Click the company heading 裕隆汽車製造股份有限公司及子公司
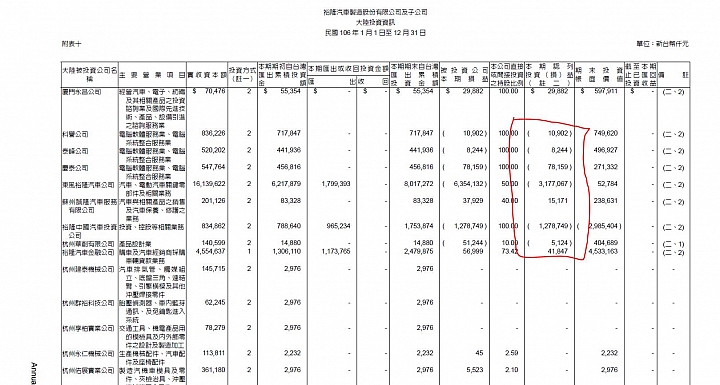This screenshot has height=385, width=720. (375, 12)
